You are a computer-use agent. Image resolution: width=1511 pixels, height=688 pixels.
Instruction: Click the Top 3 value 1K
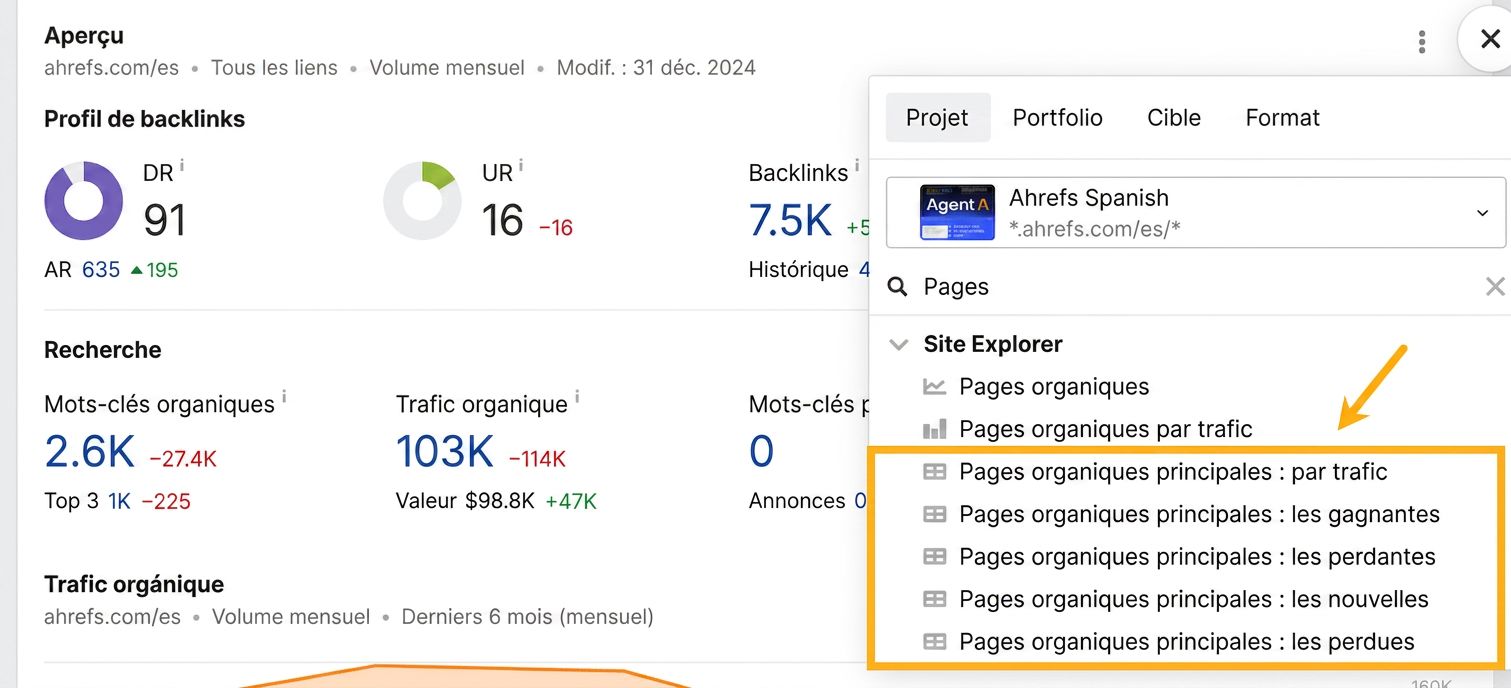click(119, 501)
